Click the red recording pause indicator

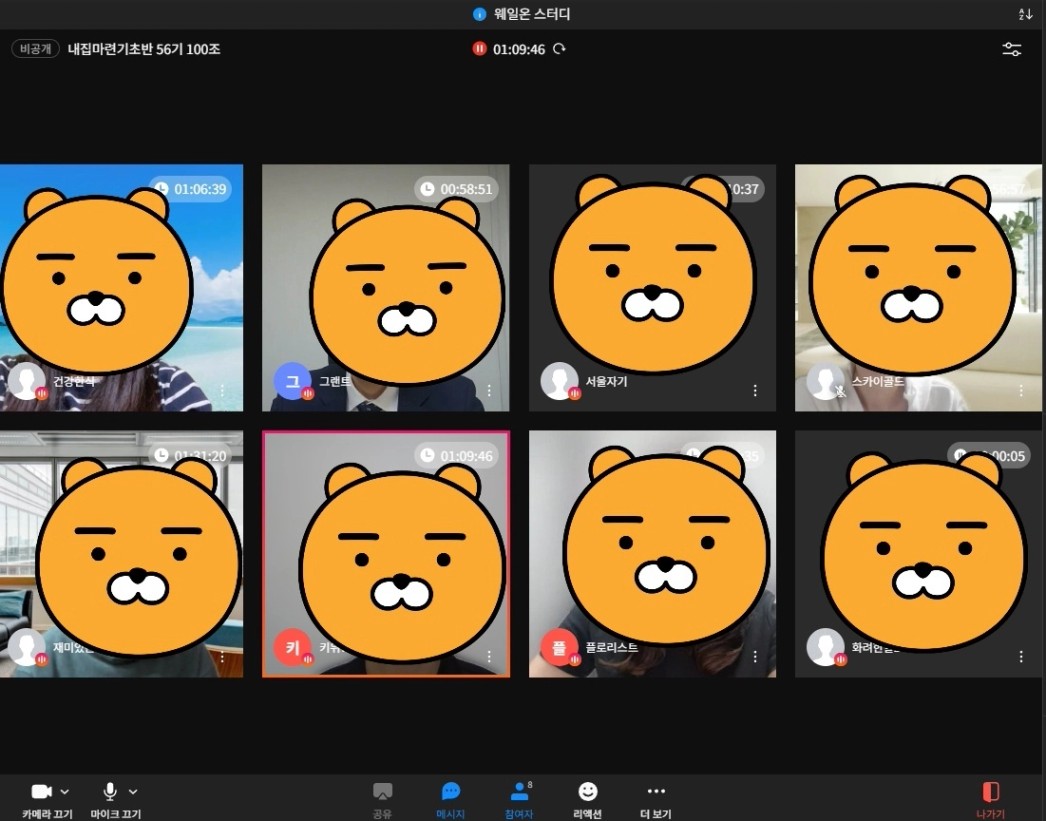[x=479, y=49]
